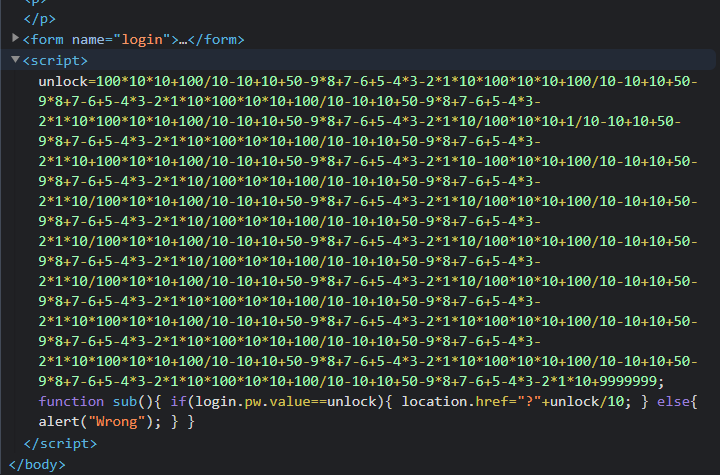Click the "login" attribute value

pyautogui.click(x=142, y=40)
